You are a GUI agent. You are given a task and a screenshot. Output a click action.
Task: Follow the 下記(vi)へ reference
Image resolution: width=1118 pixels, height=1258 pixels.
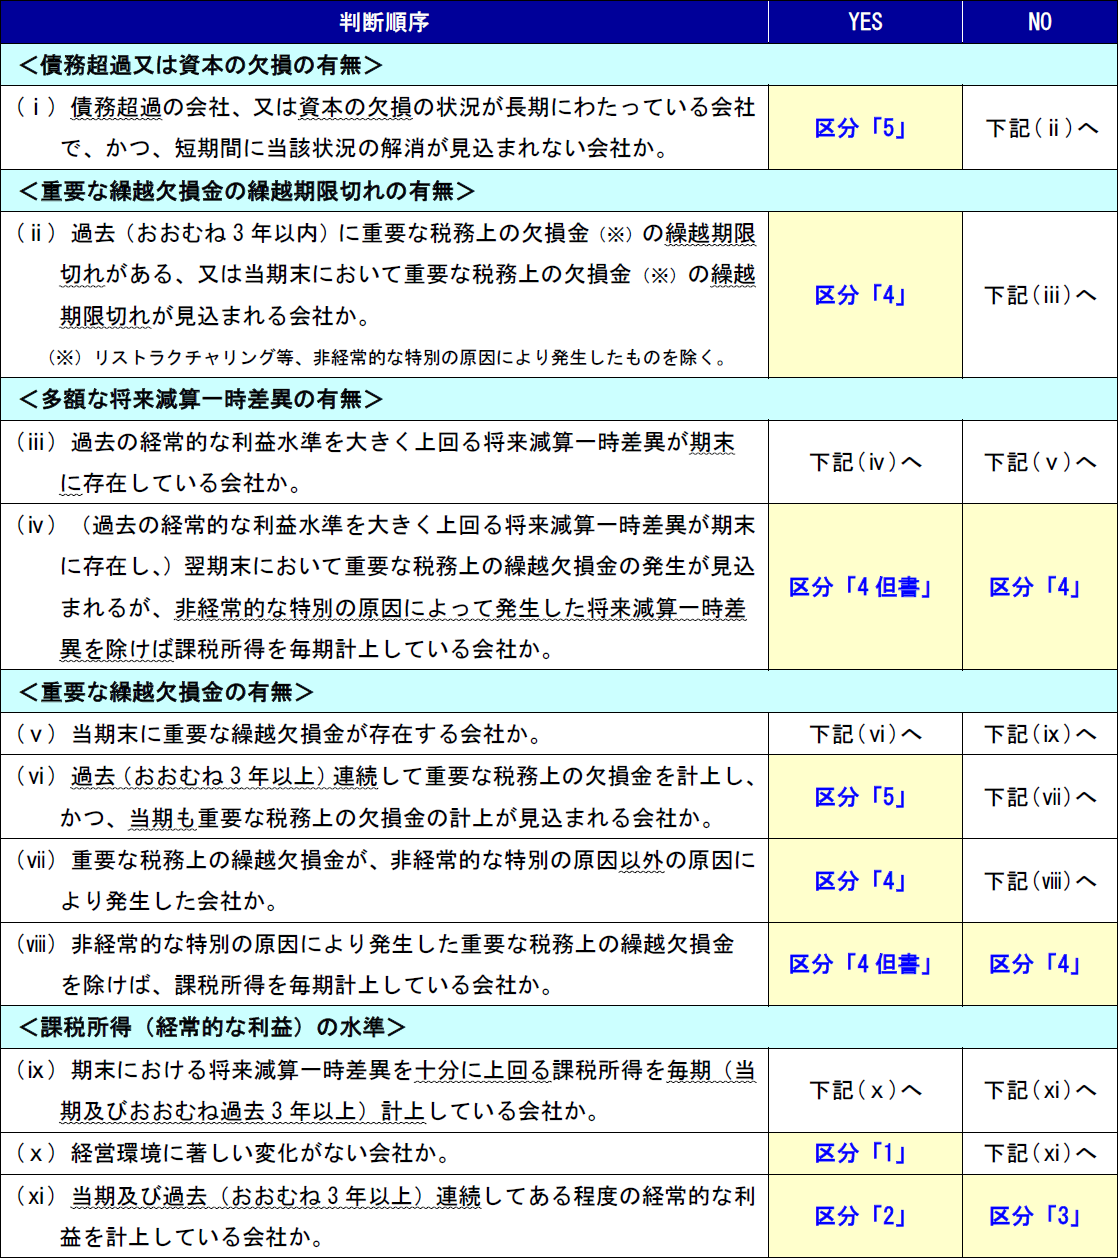click(x=865, y=734)
